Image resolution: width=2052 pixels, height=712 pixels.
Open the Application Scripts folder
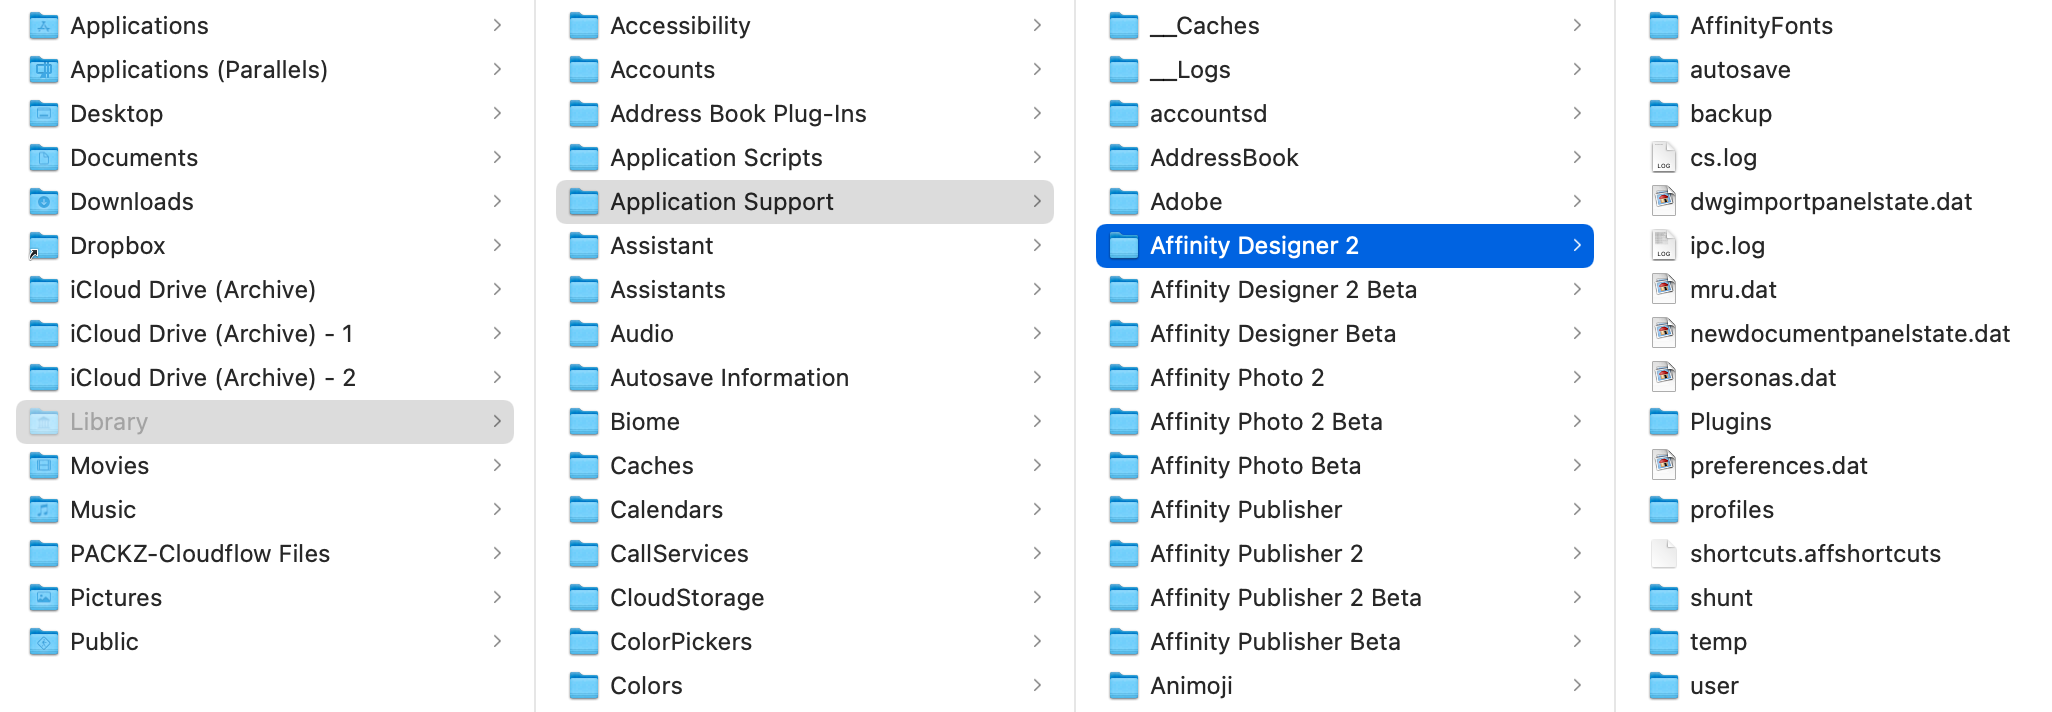[x=805, y=158]
